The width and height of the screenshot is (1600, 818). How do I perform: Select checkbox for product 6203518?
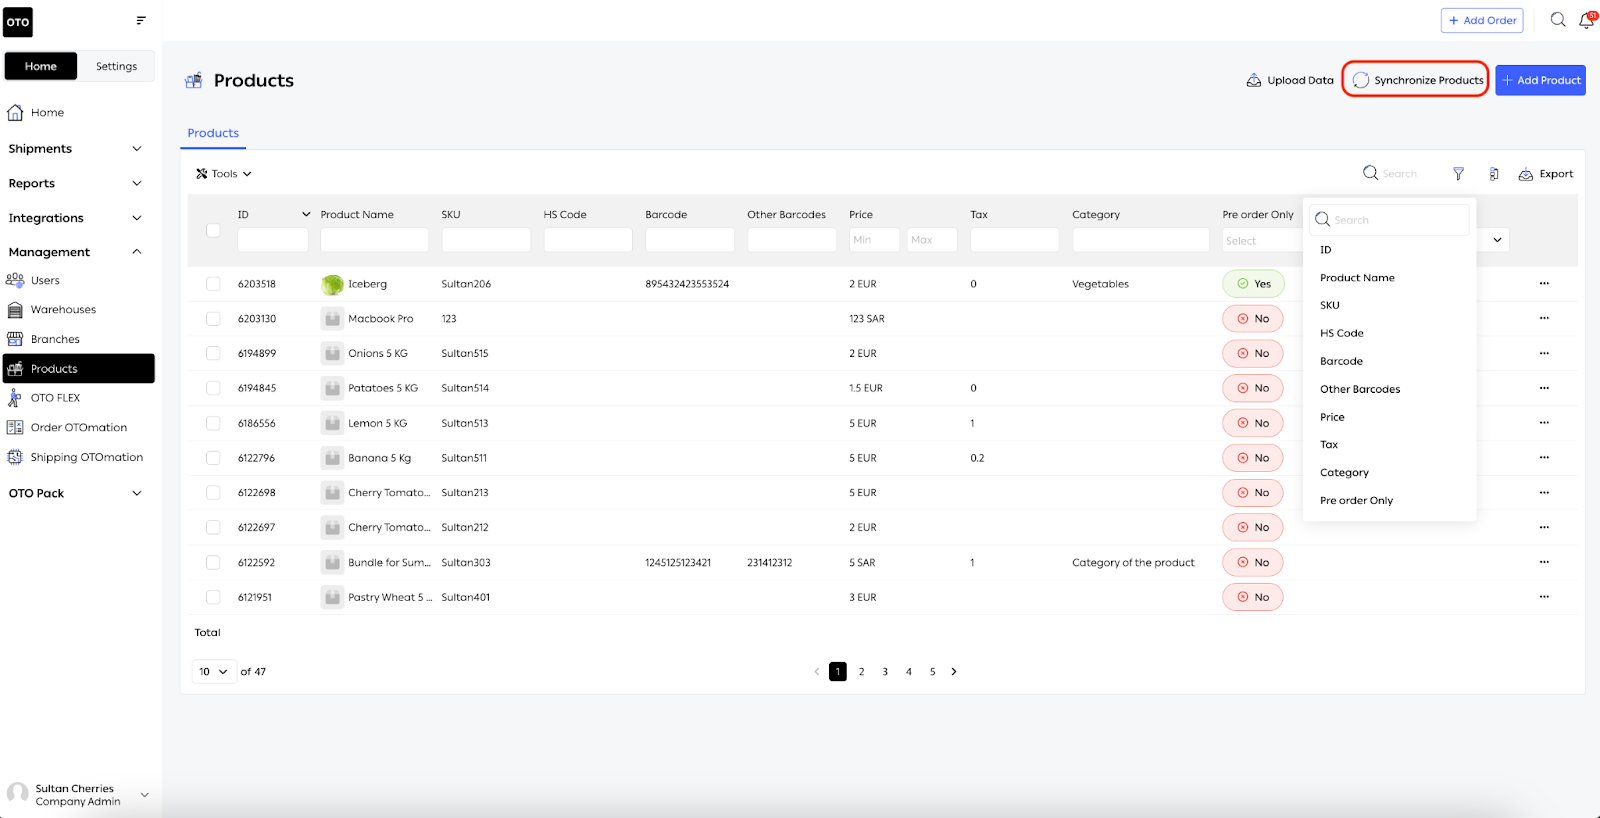[x=213, y=284]
